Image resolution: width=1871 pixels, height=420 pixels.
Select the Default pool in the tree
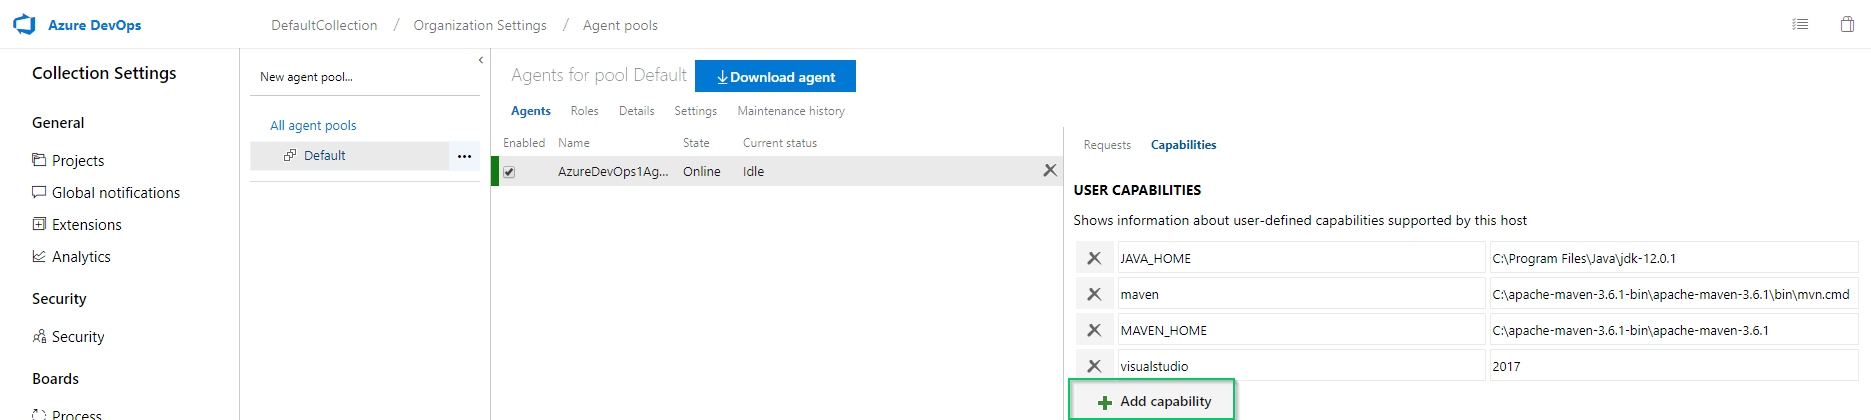[x=324, y=156]
